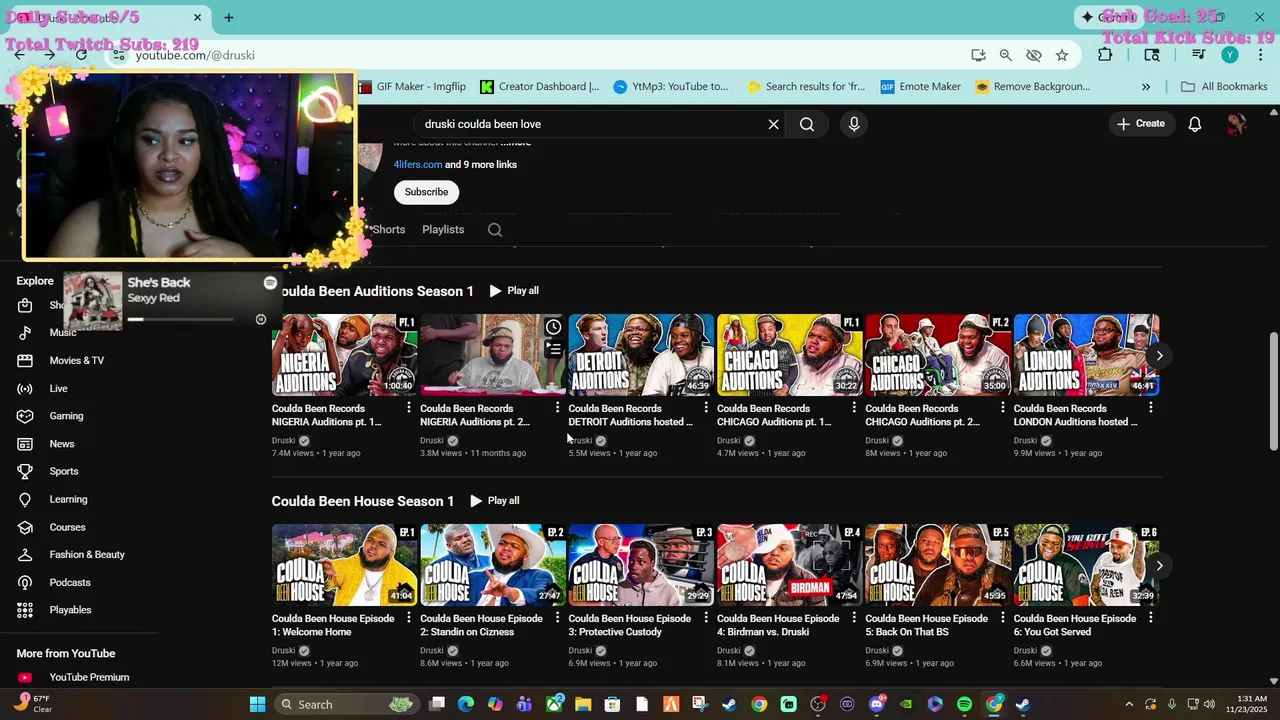Open new browser tab with plus button
This screenshot has width=1280, height=720.
(229, 18)
